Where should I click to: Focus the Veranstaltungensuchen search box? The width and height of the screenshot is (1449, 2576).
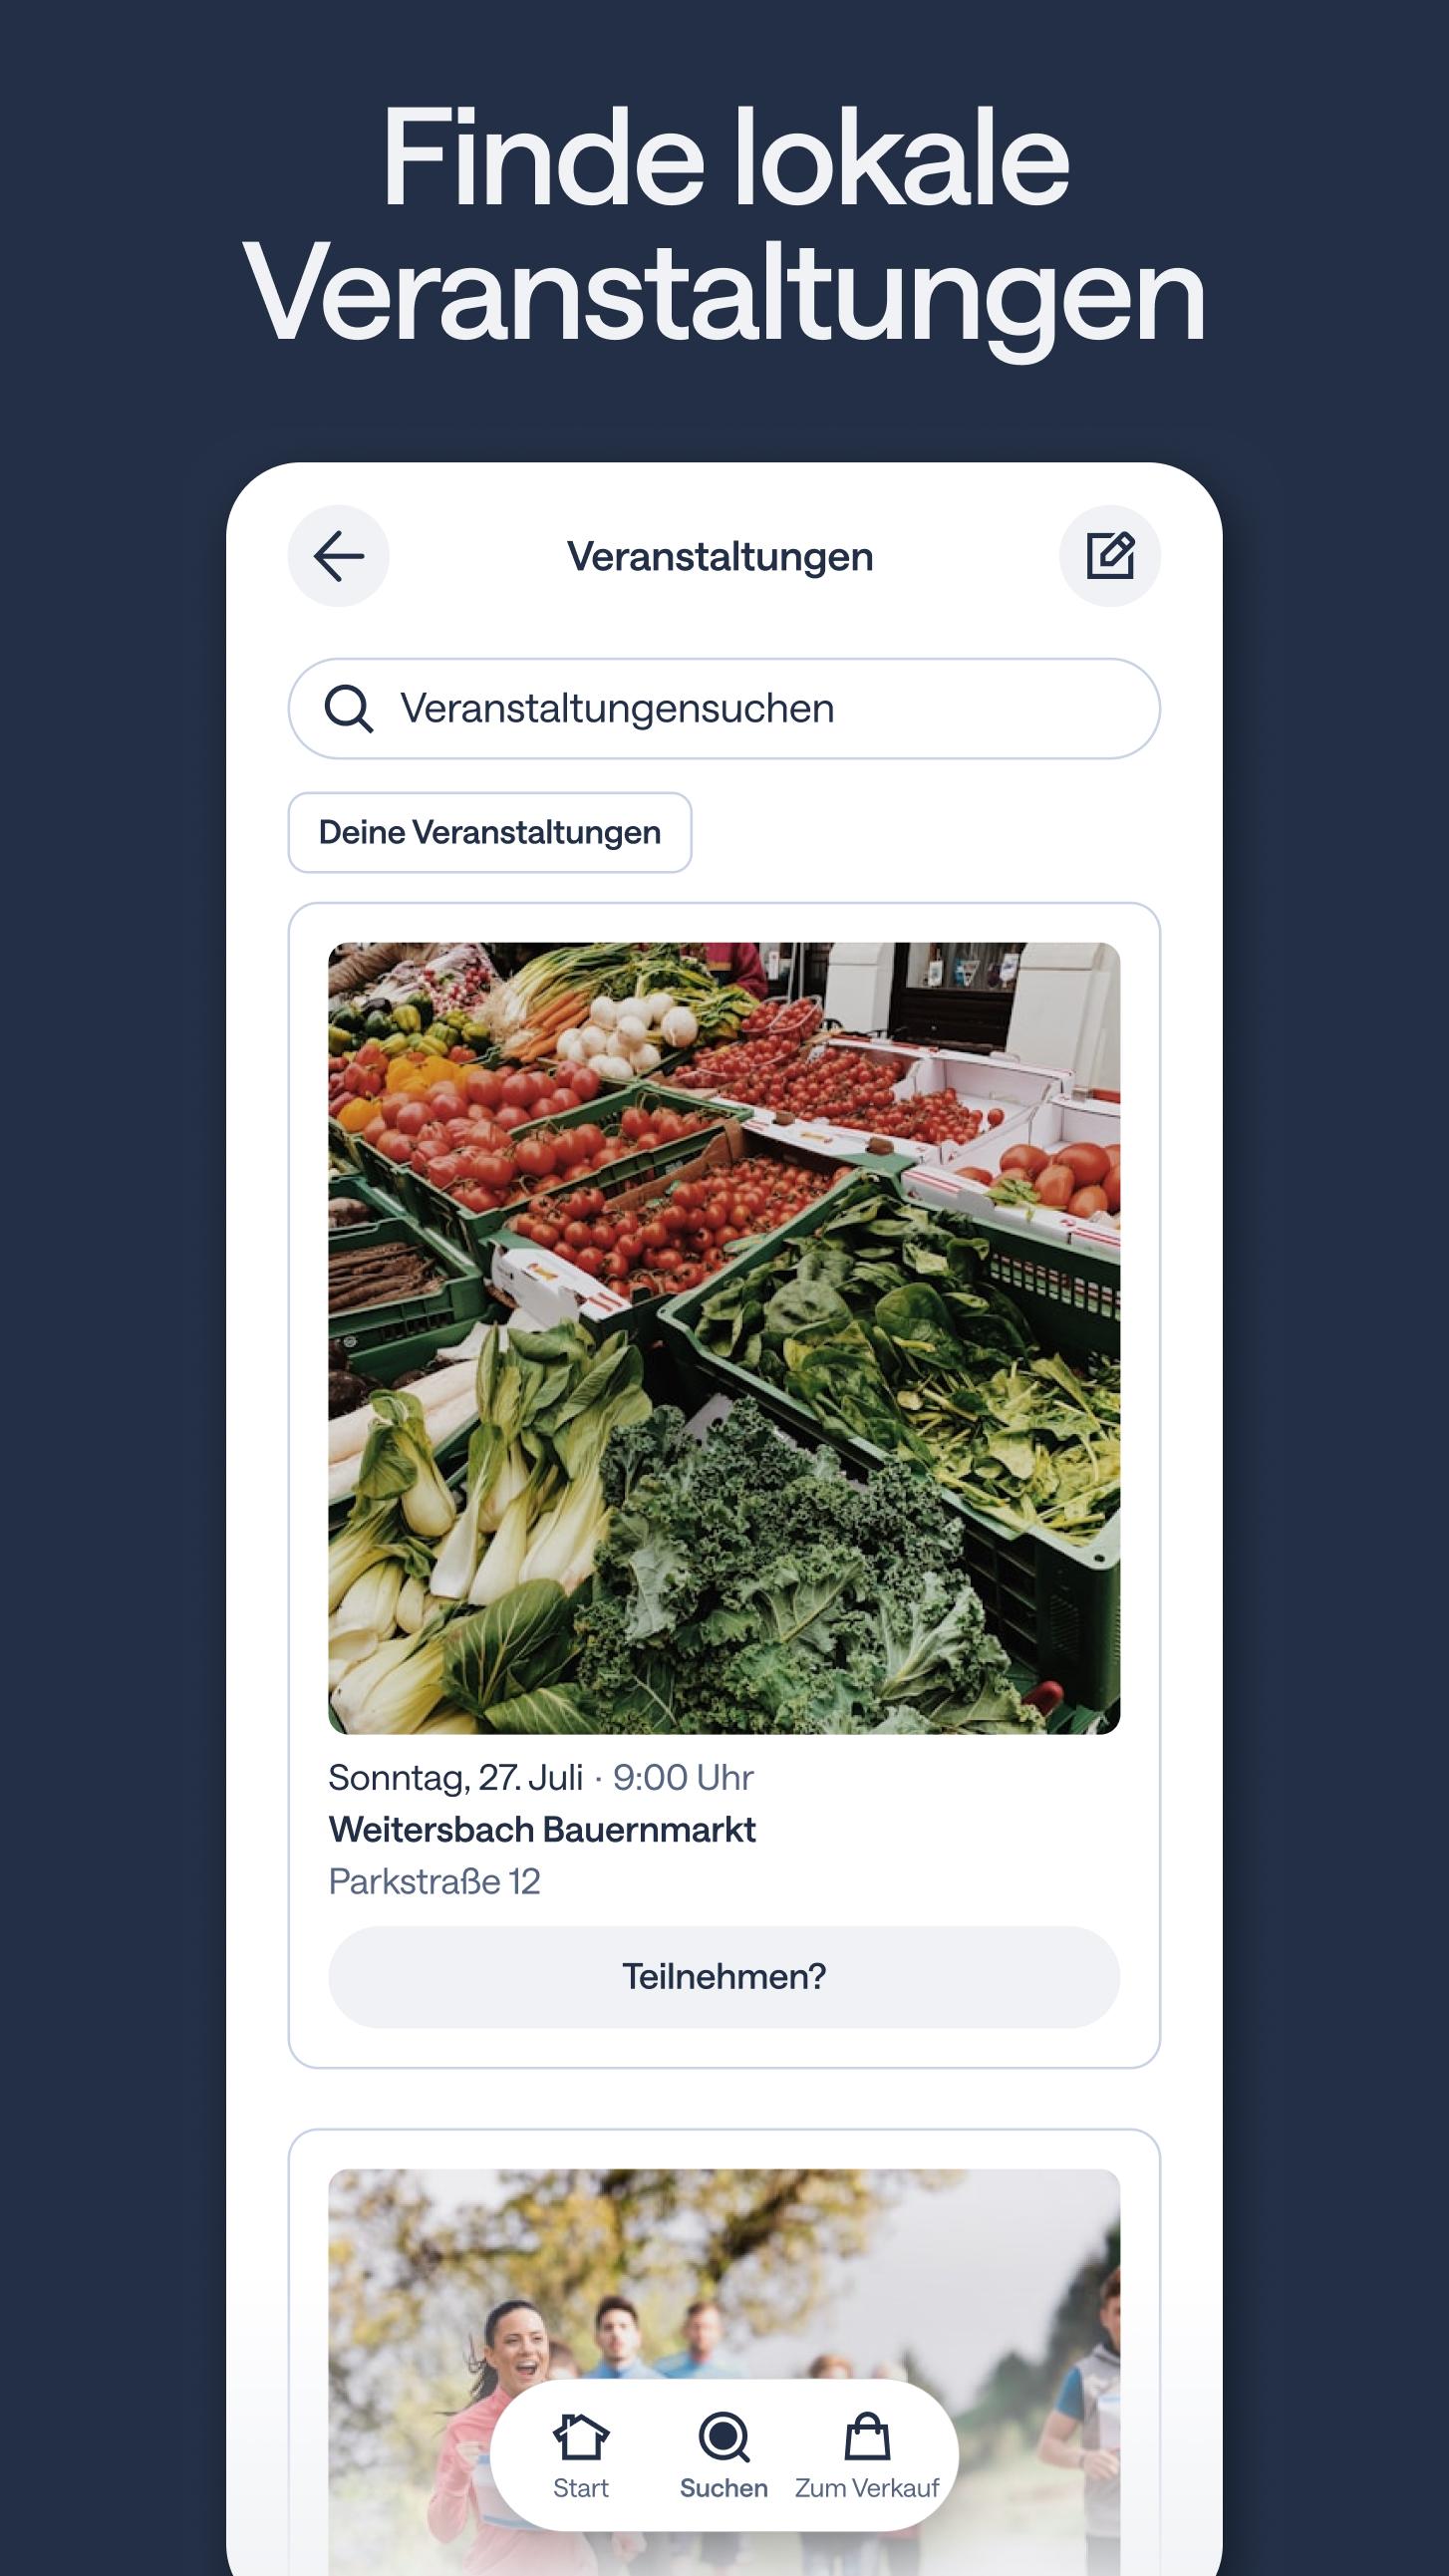[724, 709]
